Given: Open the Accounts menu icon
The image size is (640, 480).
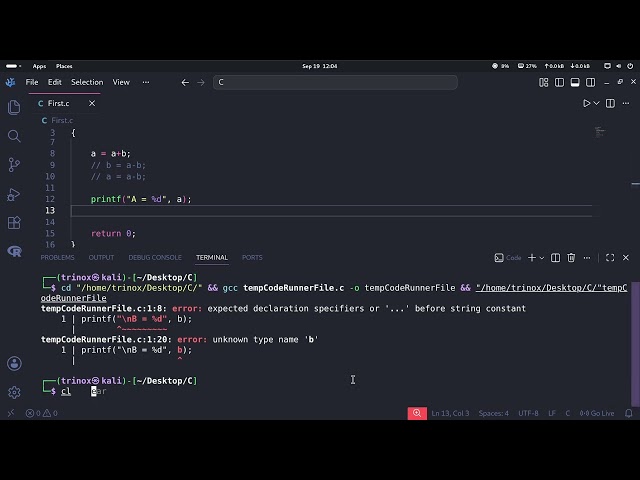Looking at the screenshot, I should [14, 363].
